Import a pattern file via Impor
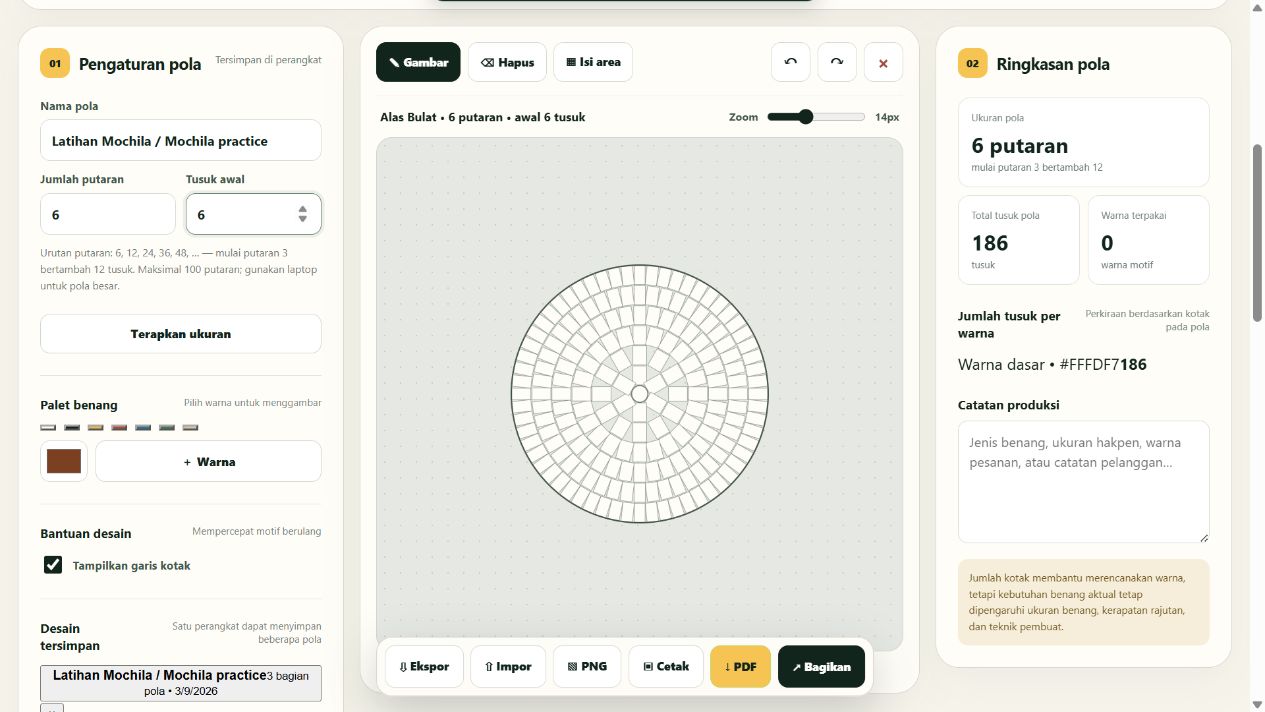1265x712 pixels. [x=508, y=667]
